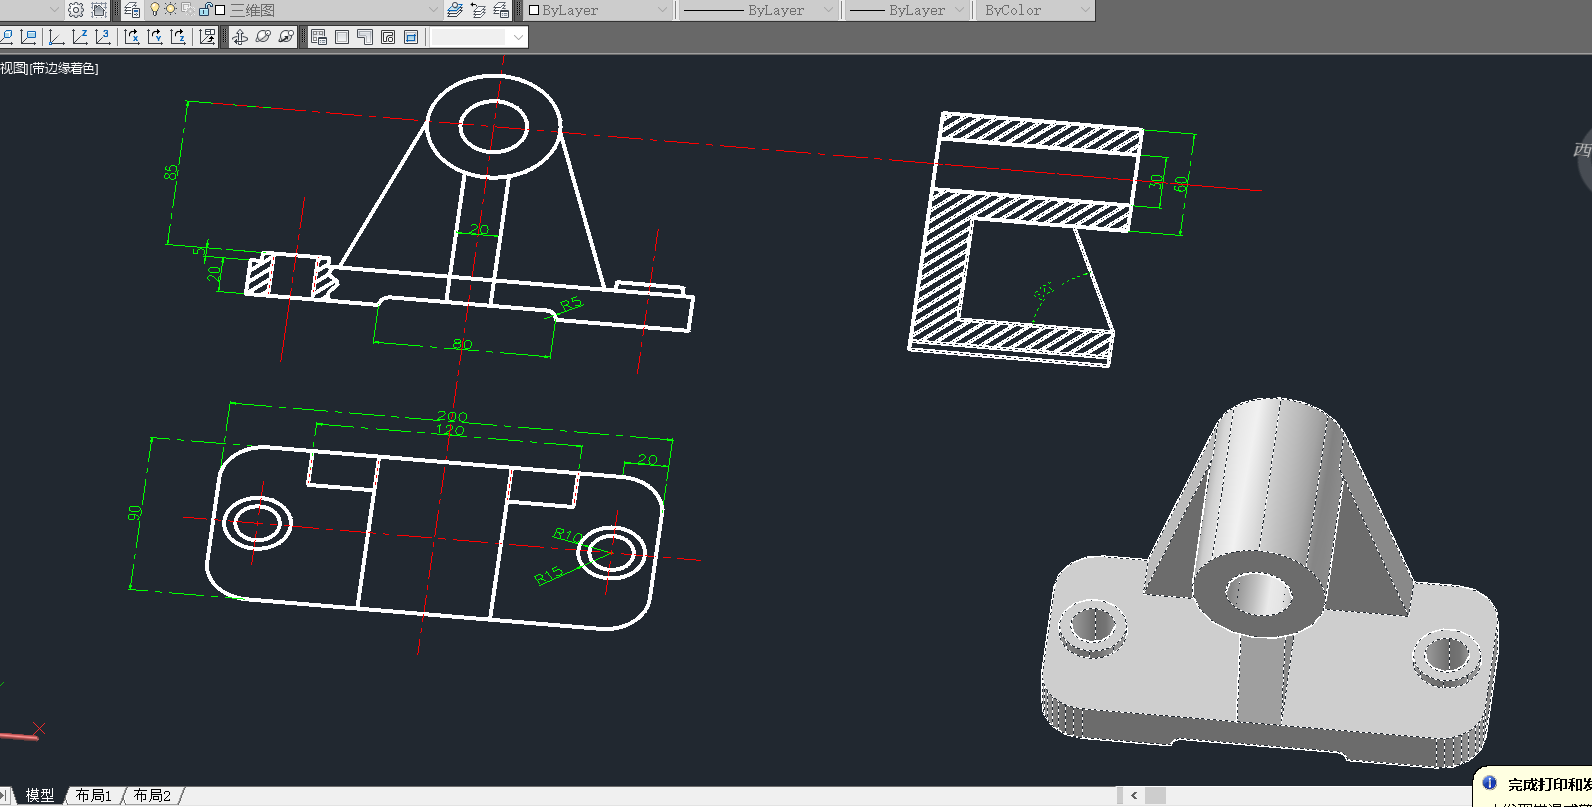The image size is (1592, 807).
Task: Select the UCS 3-point tool
Action: (x=102, y=37)
